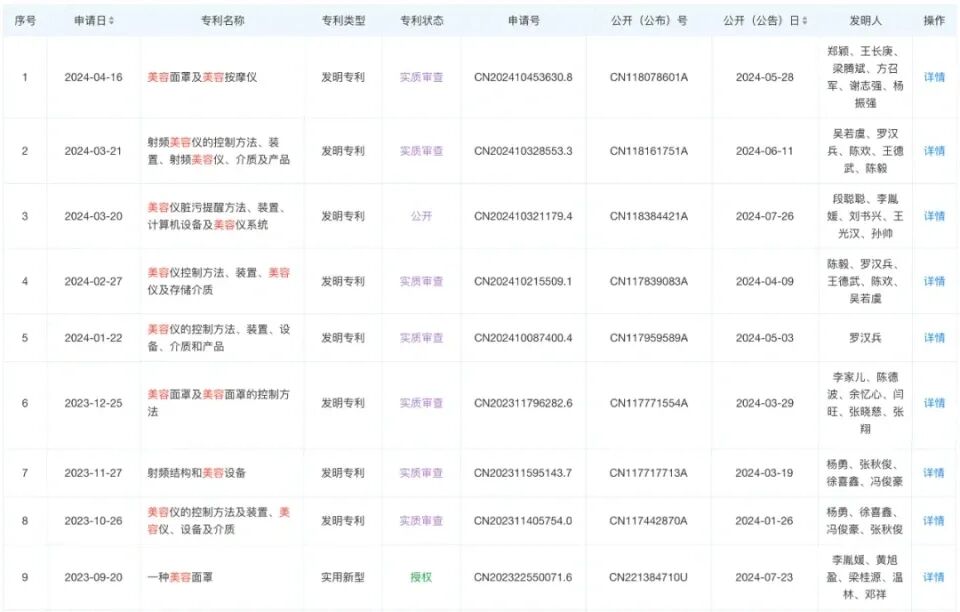Open 详情 link for row 2 CN118161751A
Screen dimensions: 960x612
click(x=934, y=151)
